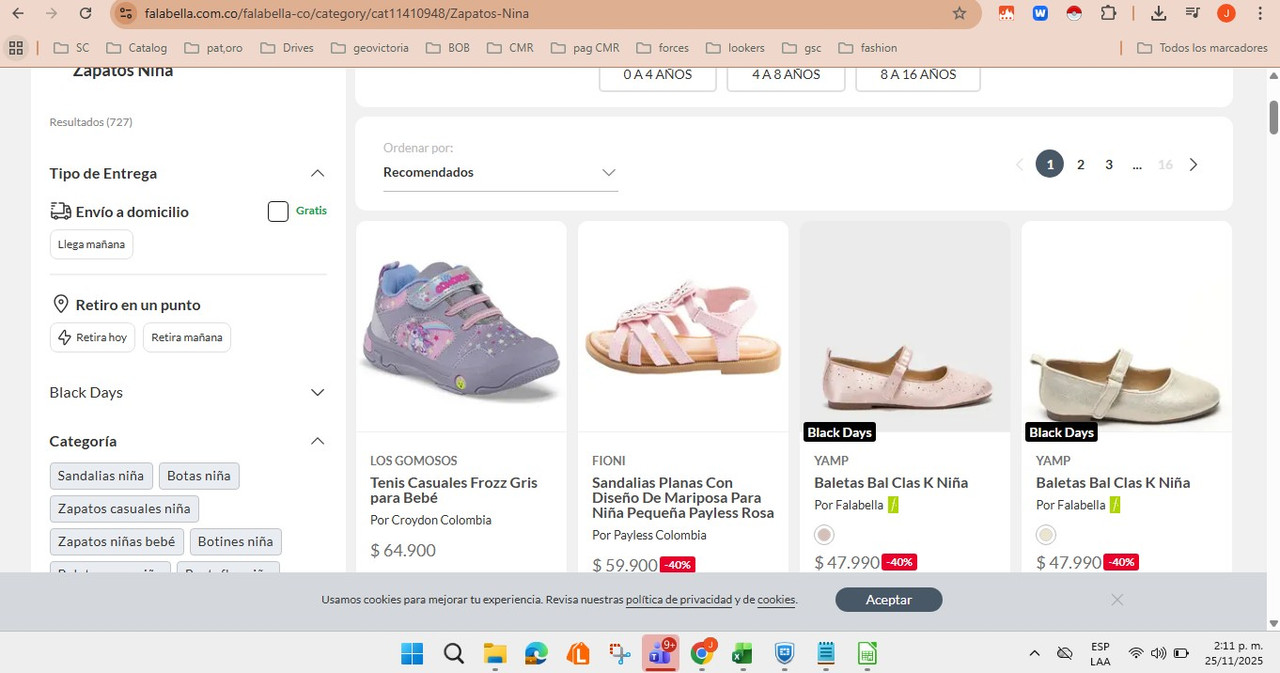
Task: Open the SC bookmarks folder
Action: (x=71, y=47)
